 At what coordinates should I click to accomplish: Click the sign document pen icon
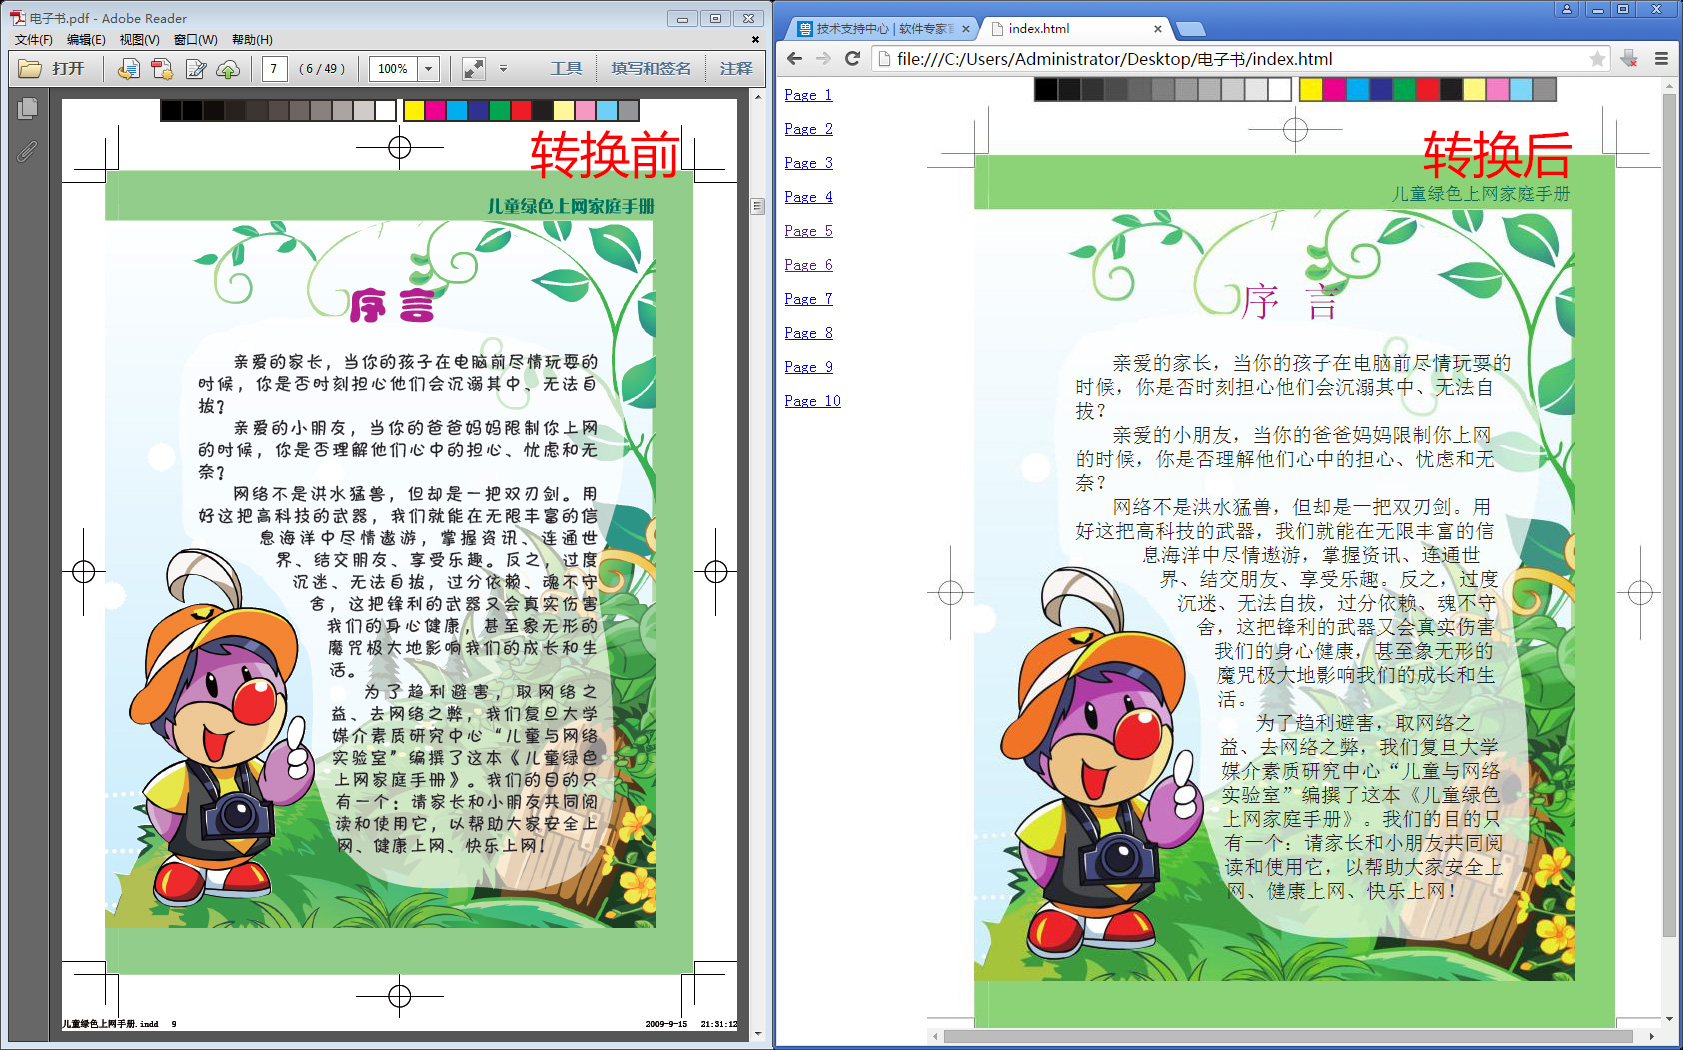click(196, 68)
